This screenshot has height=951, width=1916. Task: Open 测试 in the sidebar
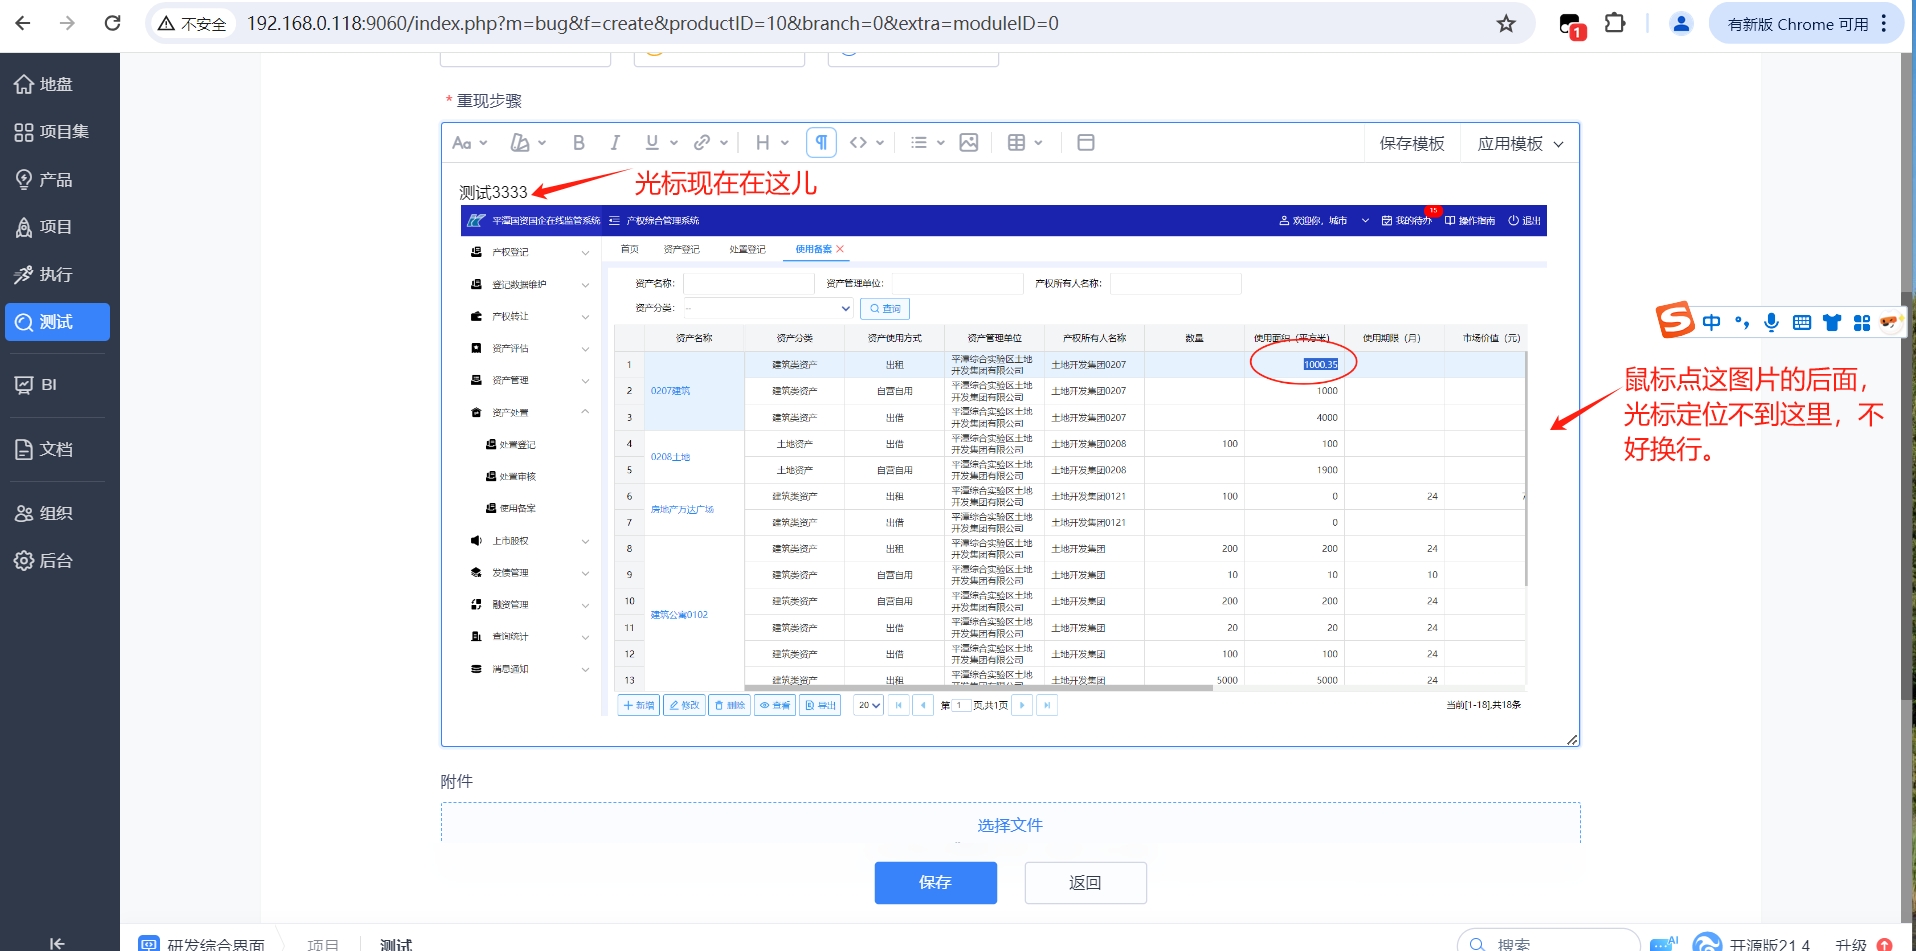(57, 322)
